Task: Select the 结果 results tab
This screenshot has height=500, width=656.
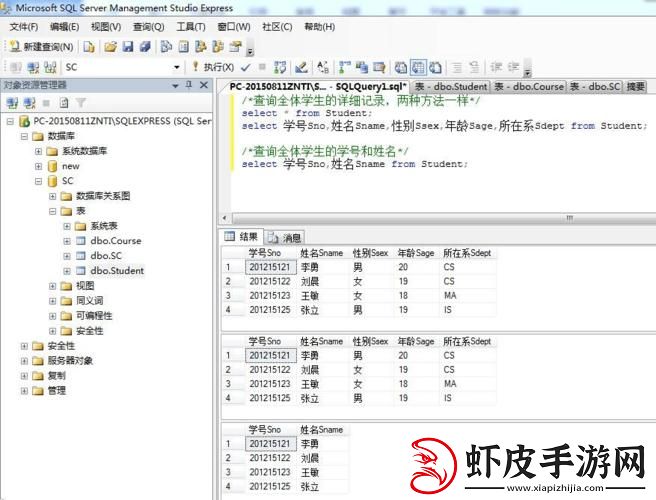Action: 241,237
